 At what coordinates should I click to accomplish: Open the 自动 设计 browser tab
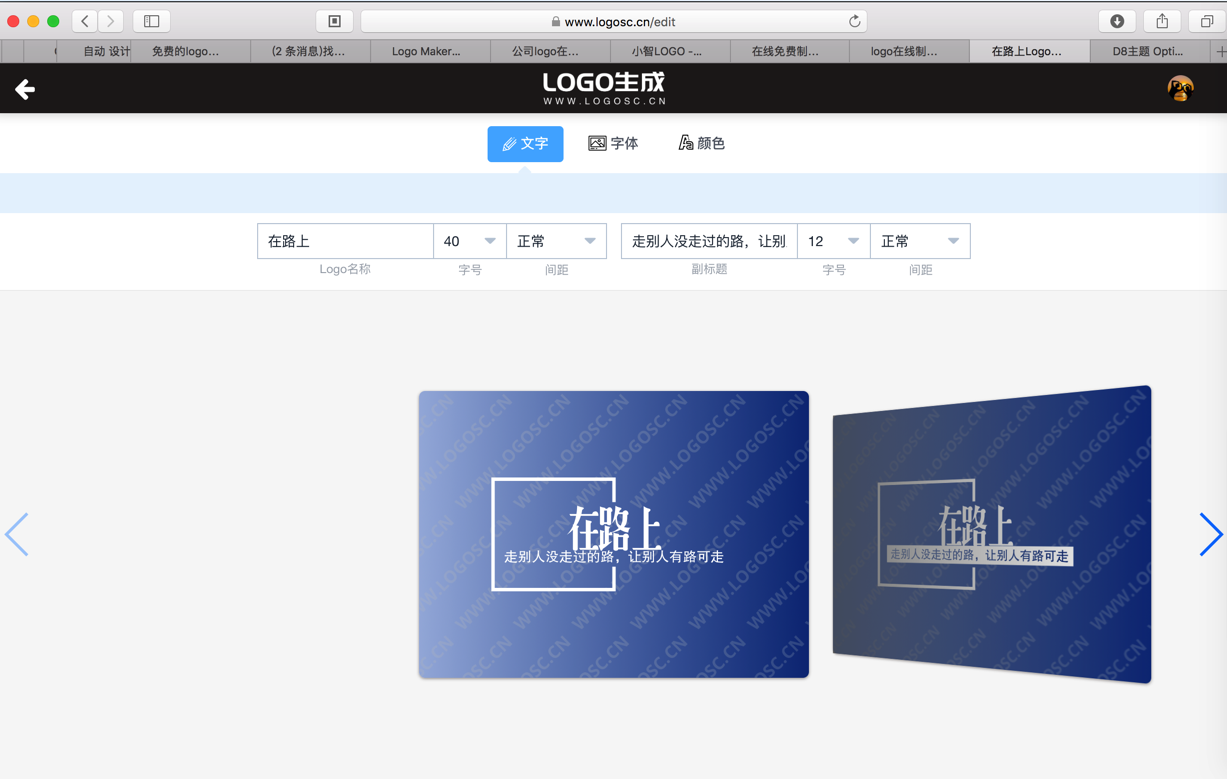point(94,51)
